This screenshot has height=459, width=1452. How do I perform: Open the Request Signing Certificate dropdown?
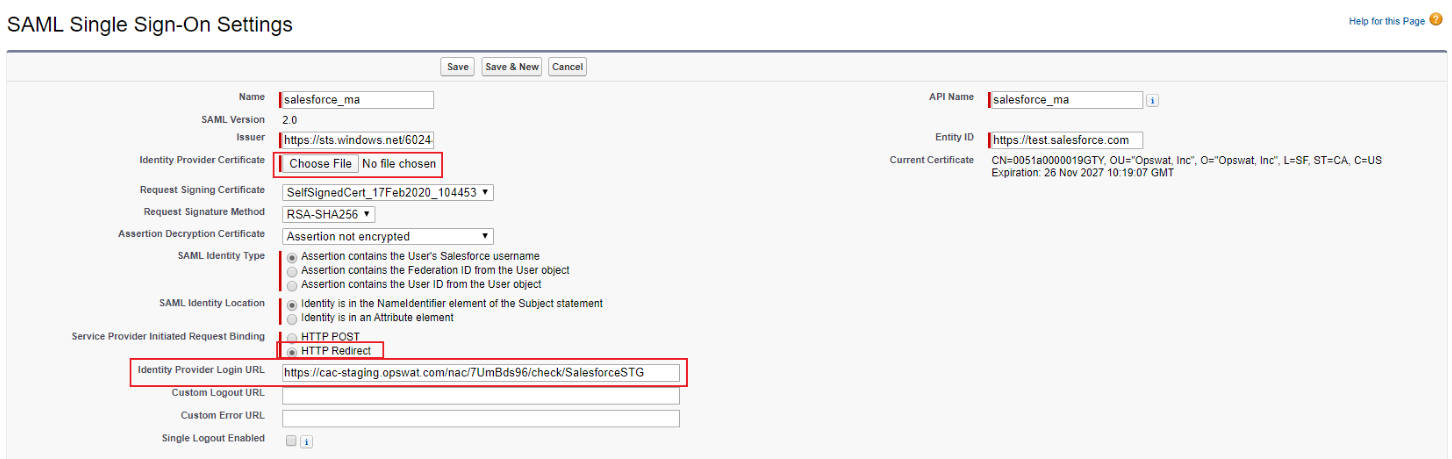(x=388, y=192)
